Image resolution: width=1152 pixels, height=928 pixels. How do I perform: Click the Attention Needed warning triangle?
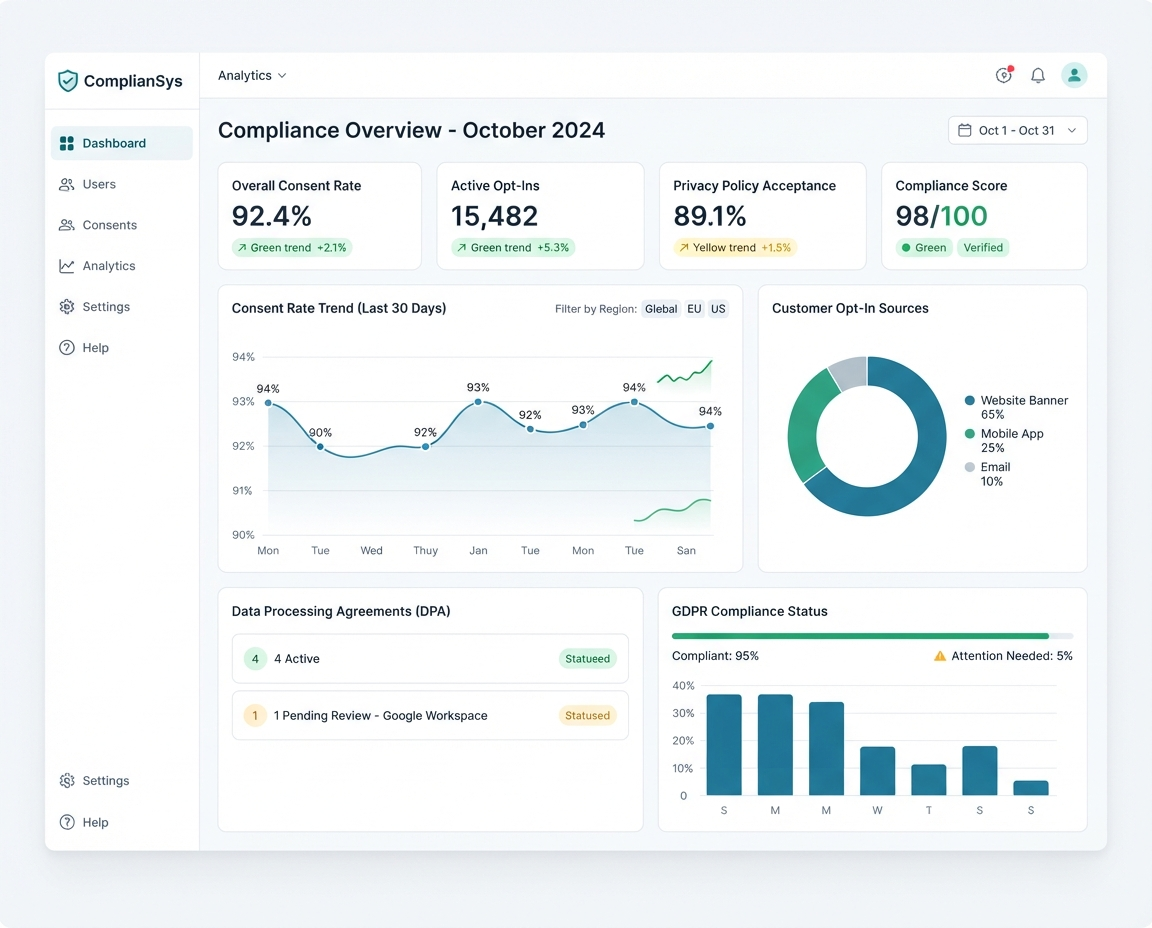click(940, 656)
